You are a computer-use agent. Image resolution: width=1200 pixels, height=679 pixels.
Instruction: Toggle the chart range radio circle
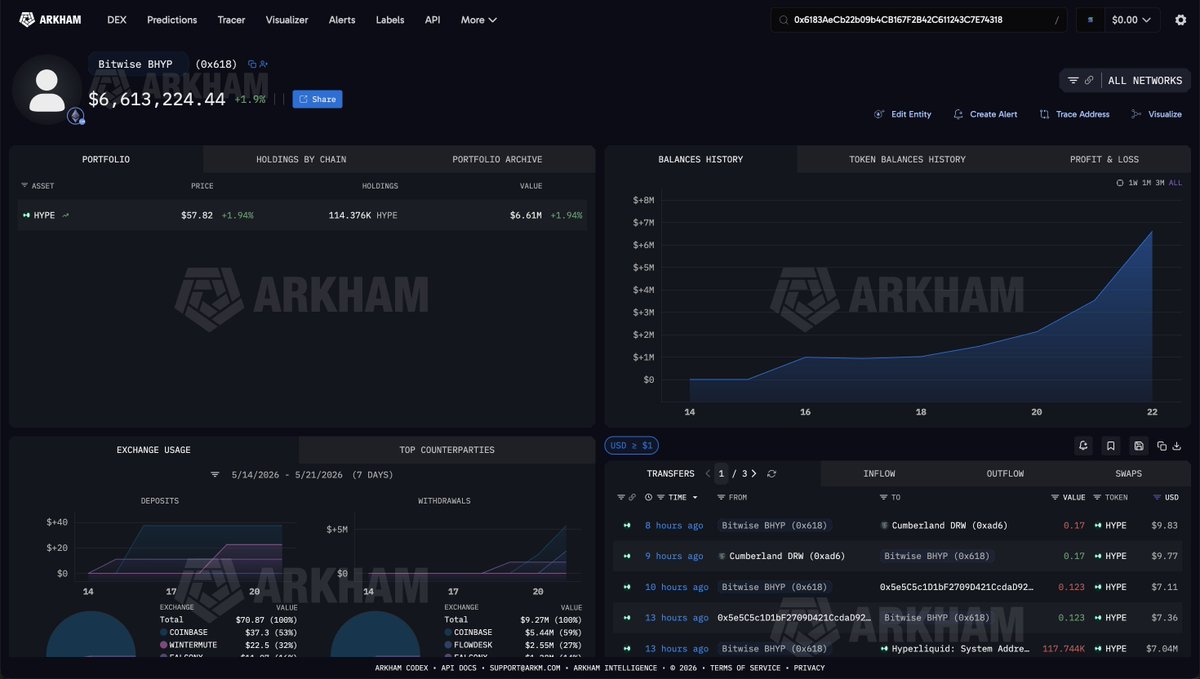click(x=1120, y=183)
